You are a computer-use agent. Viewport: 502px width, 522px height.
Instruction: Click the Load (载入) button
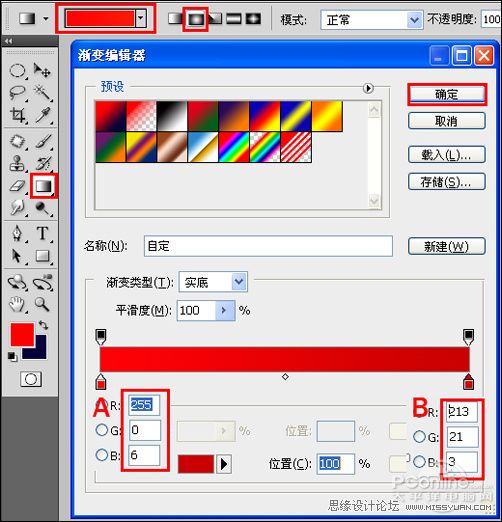click(x=447, y=155)
